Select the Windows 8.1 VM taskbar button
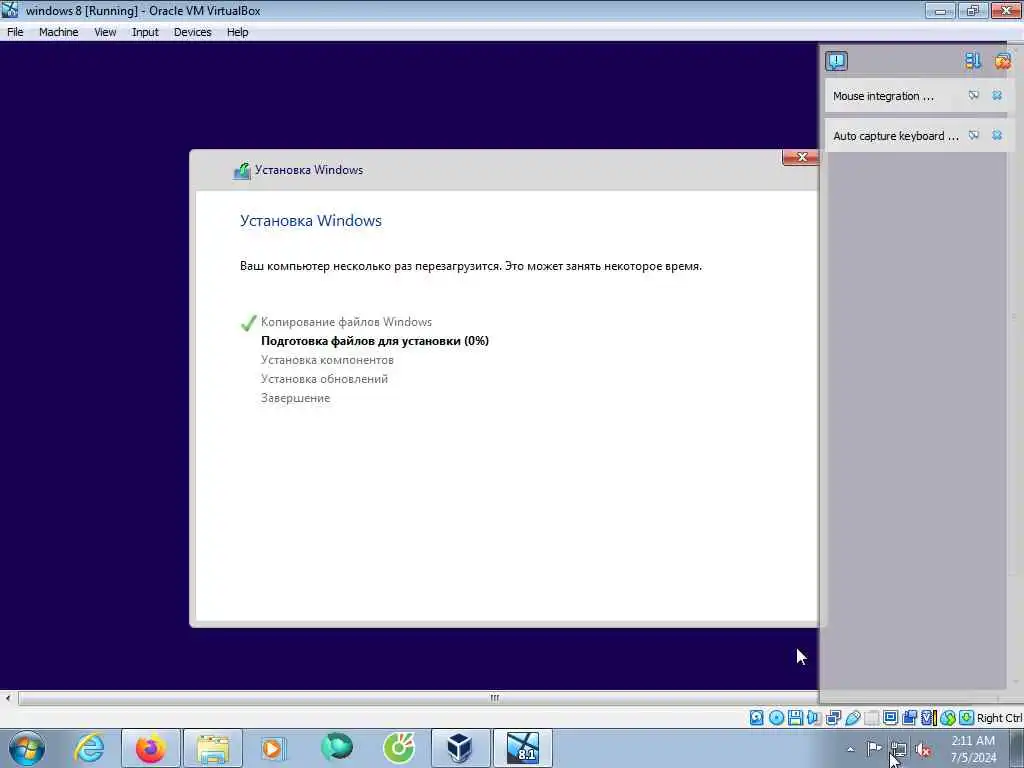This screenshot has width=1024, height=768. pos(523,748)
